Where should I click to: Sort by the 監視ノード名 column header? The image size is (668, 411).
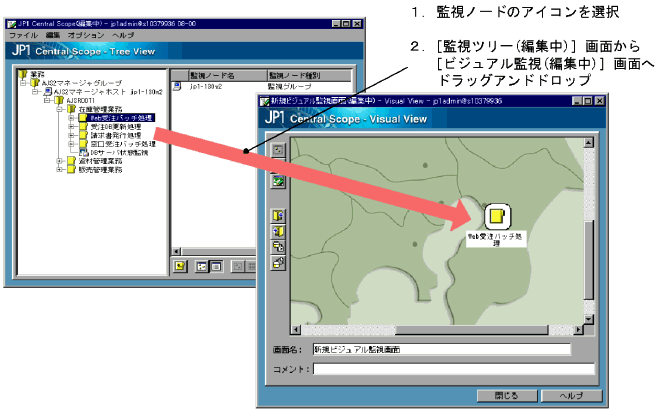coord(228,75)
